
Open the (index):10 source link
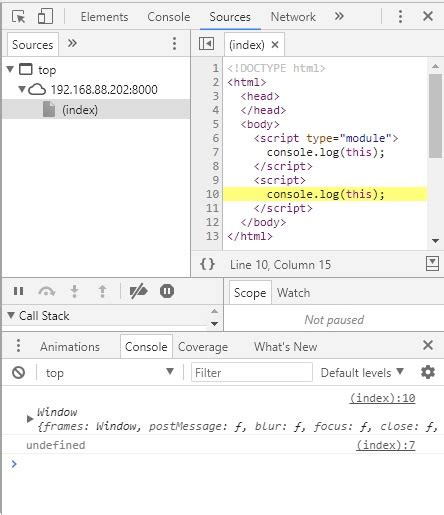(382, 398)
